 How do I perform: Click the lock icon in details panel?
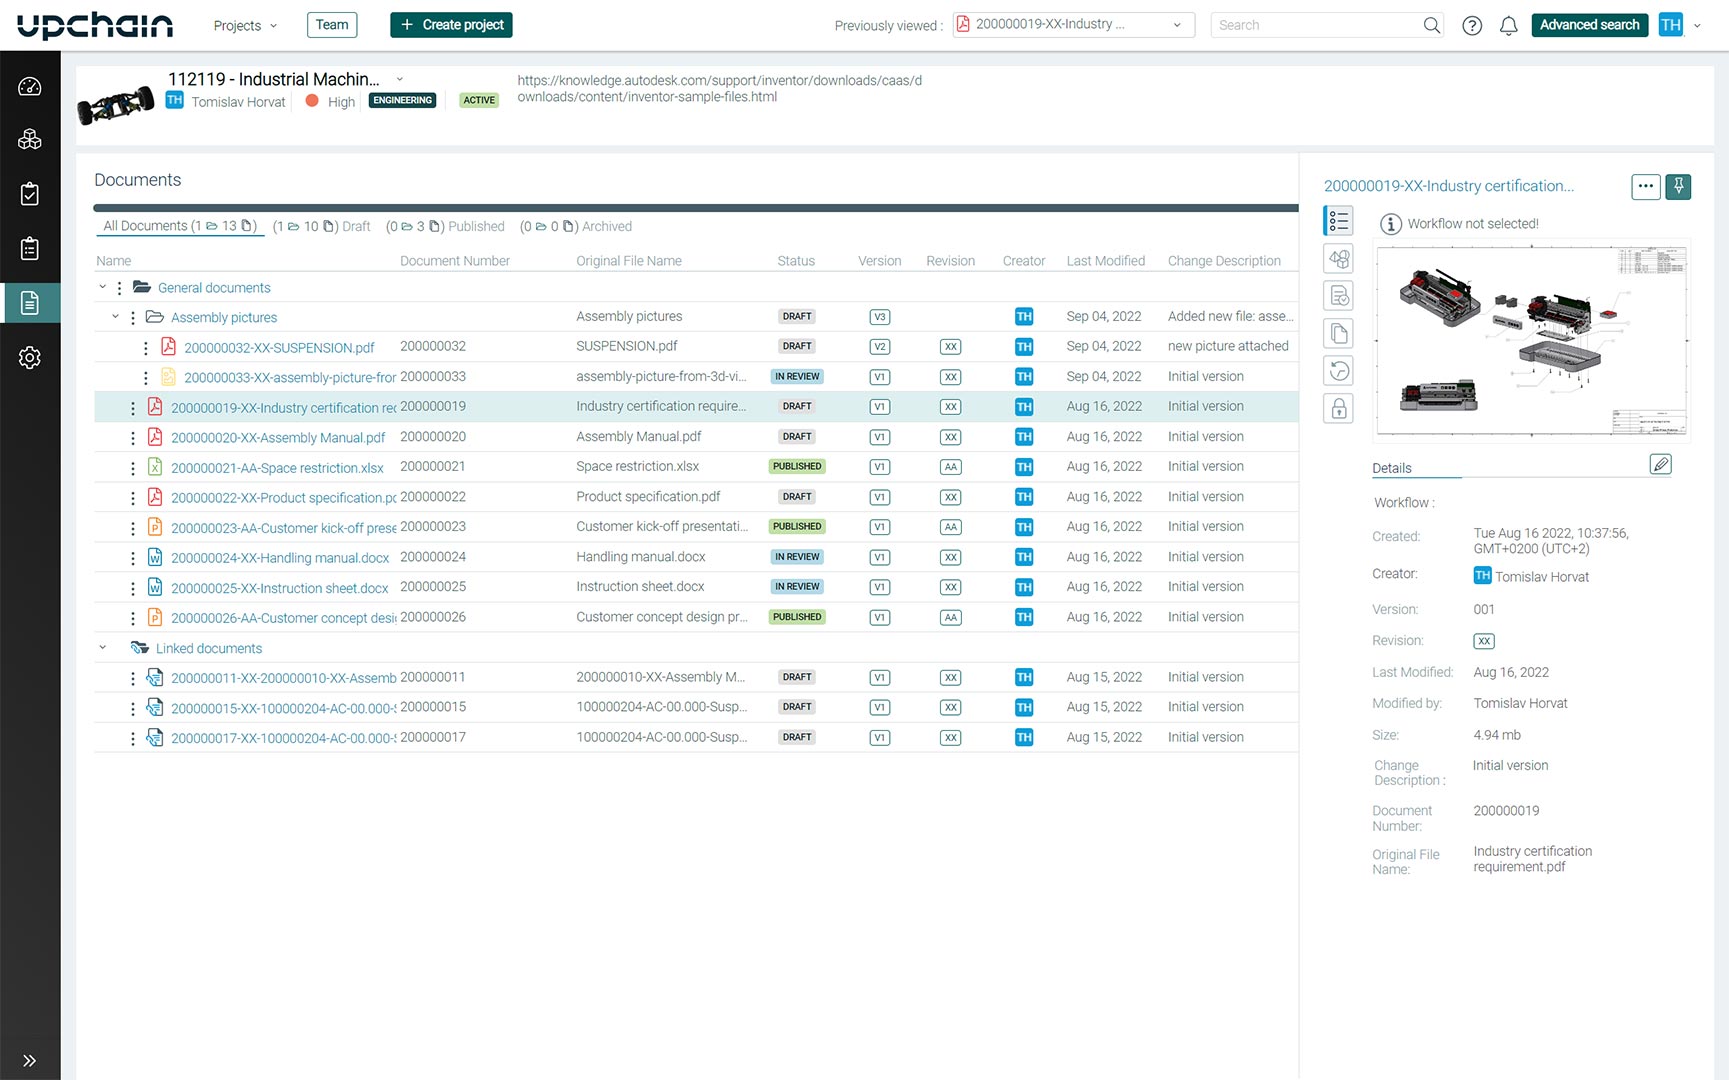pyautogui.click(x=1339, y=409)
